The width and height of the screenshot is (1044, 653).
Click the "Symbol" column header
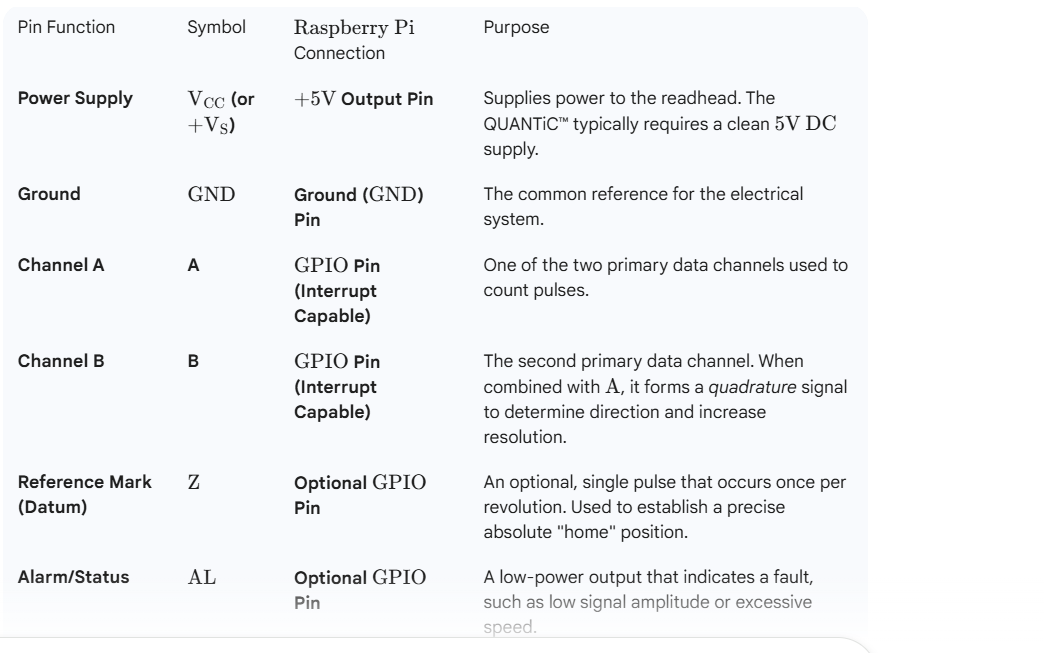pyautogui.click(x=217, y=28)
